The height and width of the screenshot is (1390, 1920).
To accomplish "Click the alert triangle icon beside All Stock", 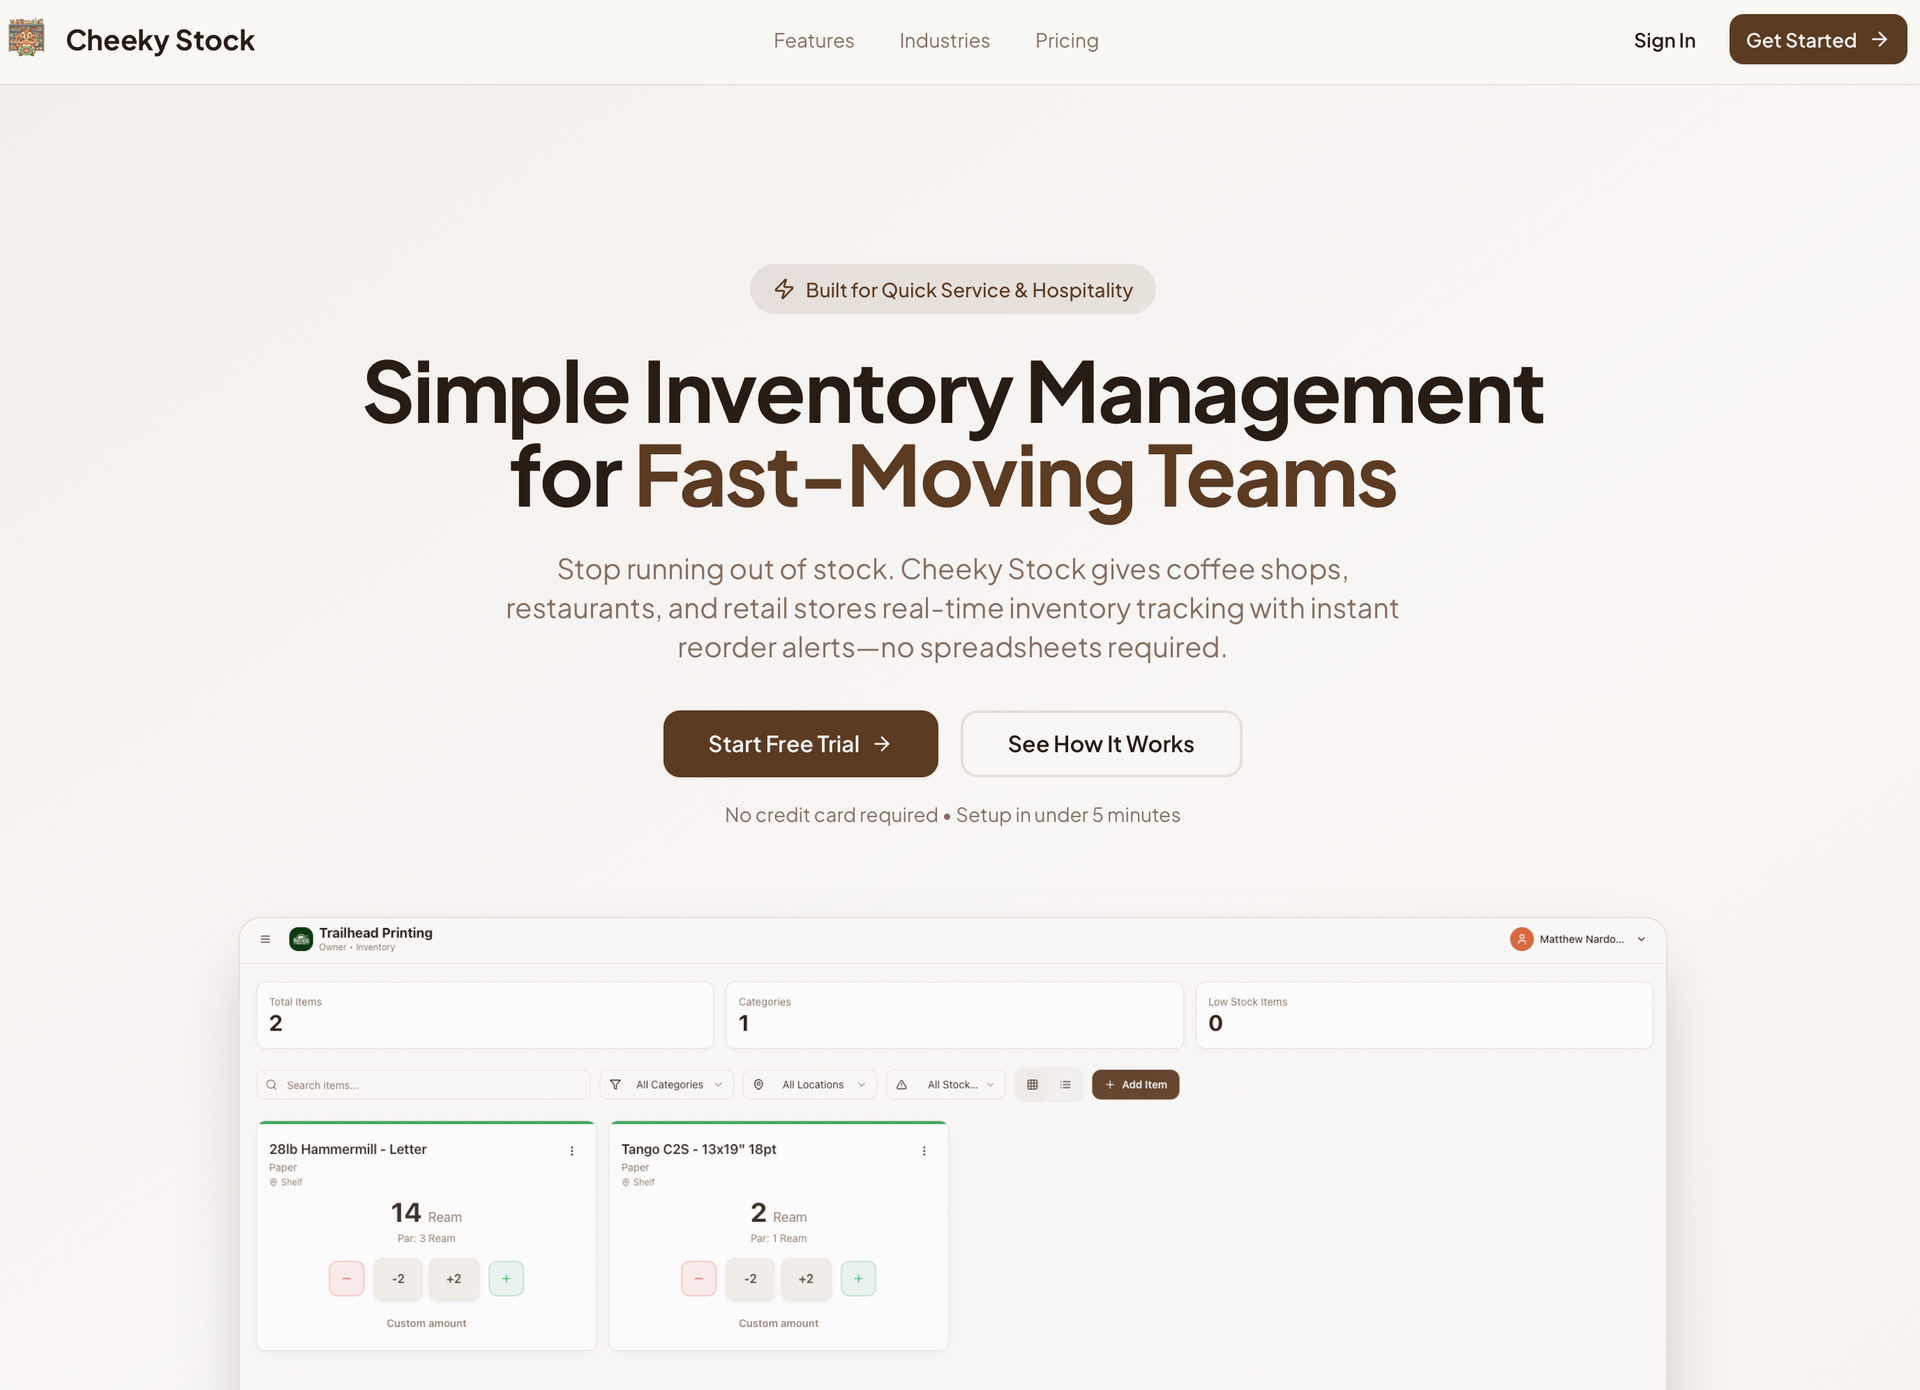I will [x=902, y=1084].
